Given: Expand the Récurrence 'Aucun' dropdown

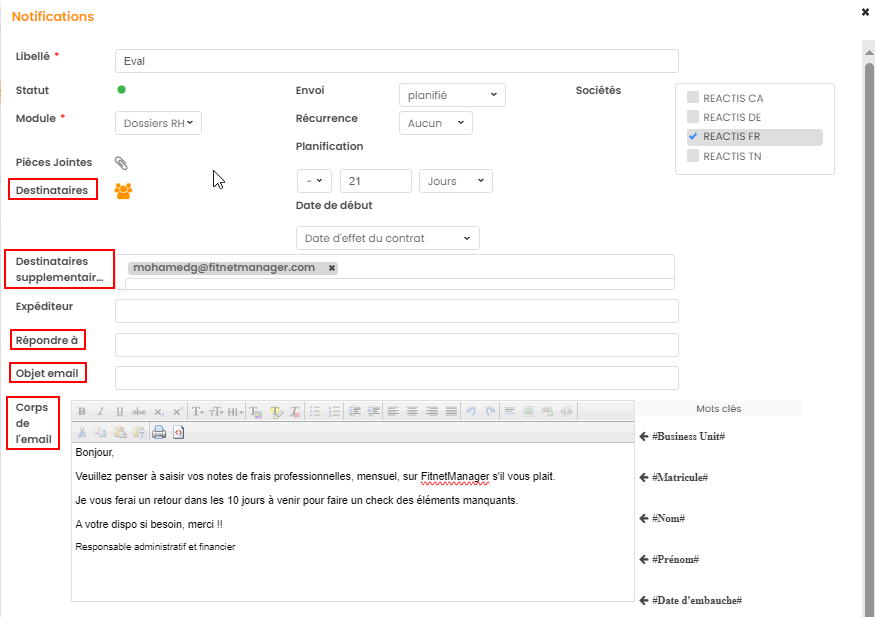Looking at the screenshot, I should click(x=436, y=123).
